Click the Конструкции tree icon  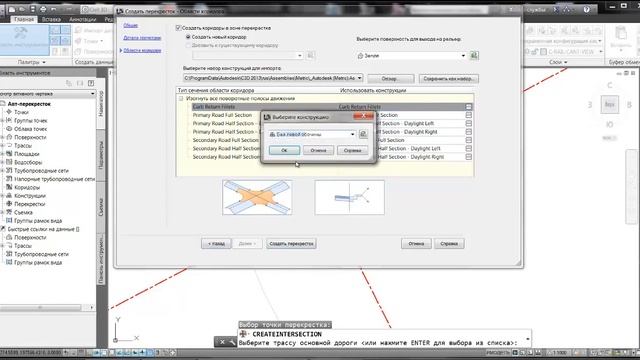(9, 196)
